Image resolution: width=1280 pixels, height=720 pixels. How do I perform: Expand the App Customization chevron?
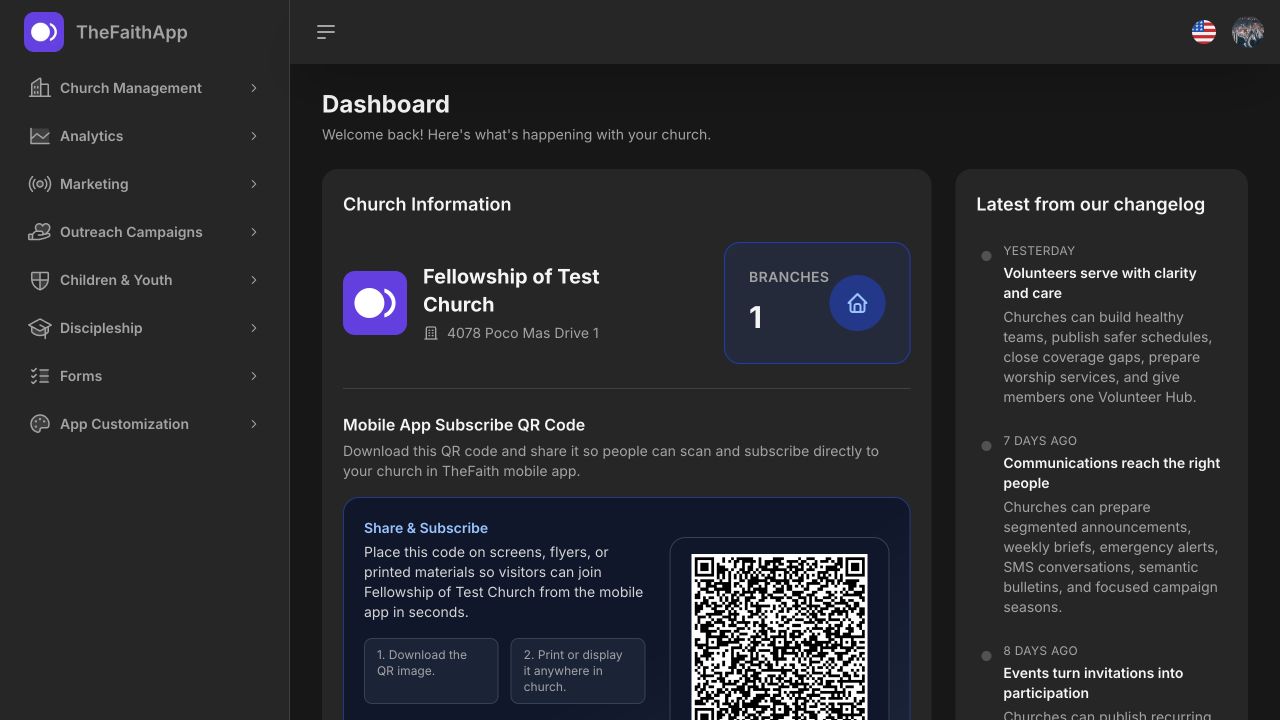tap(254, 424)
